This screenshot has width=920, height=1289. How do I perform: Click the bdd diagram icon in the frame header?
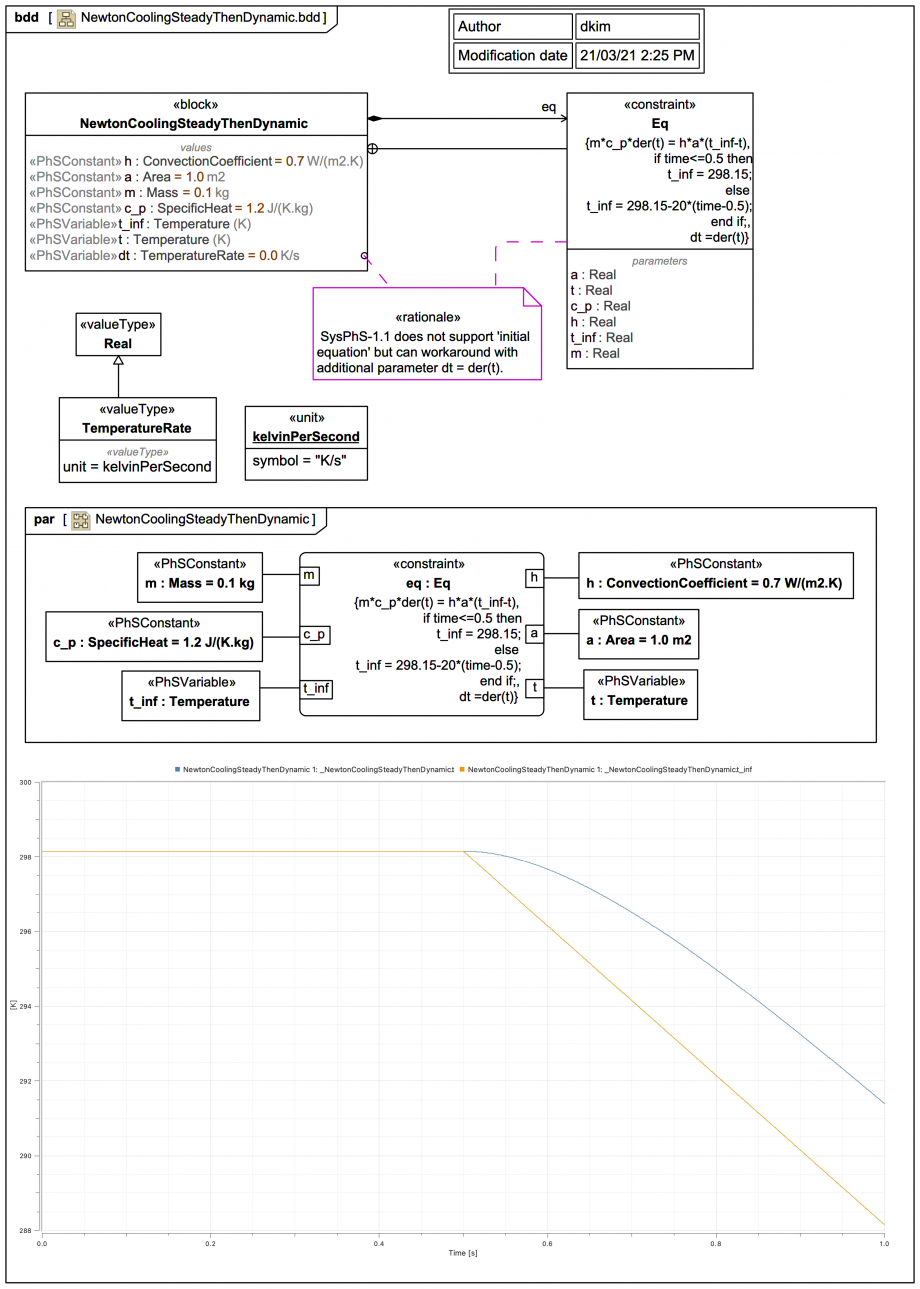[x=66, y=18]
